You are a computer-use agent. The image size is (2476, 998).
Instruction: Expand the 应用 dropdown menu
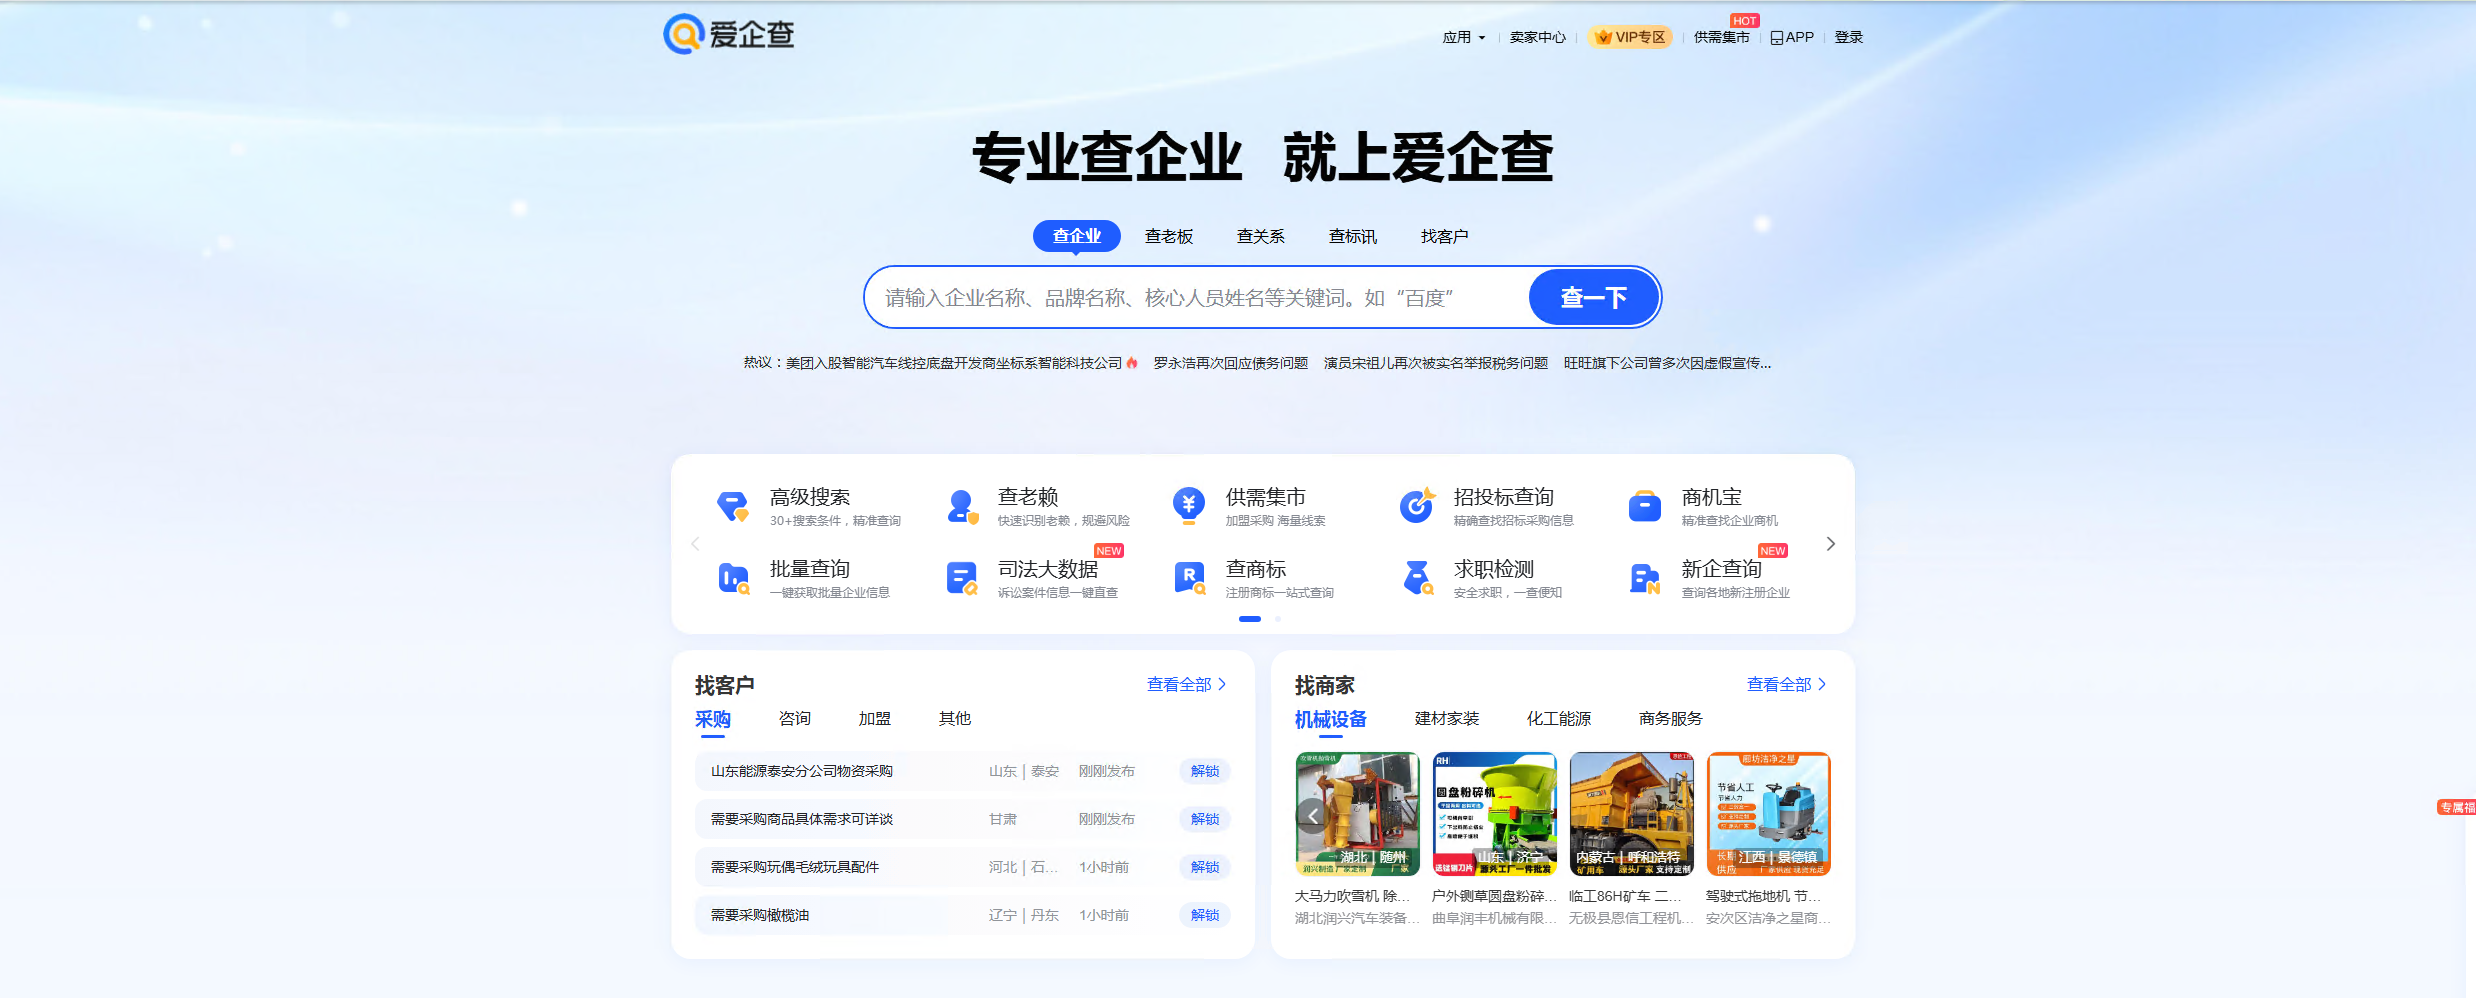pyautogui.click(x=1463, y=37)
